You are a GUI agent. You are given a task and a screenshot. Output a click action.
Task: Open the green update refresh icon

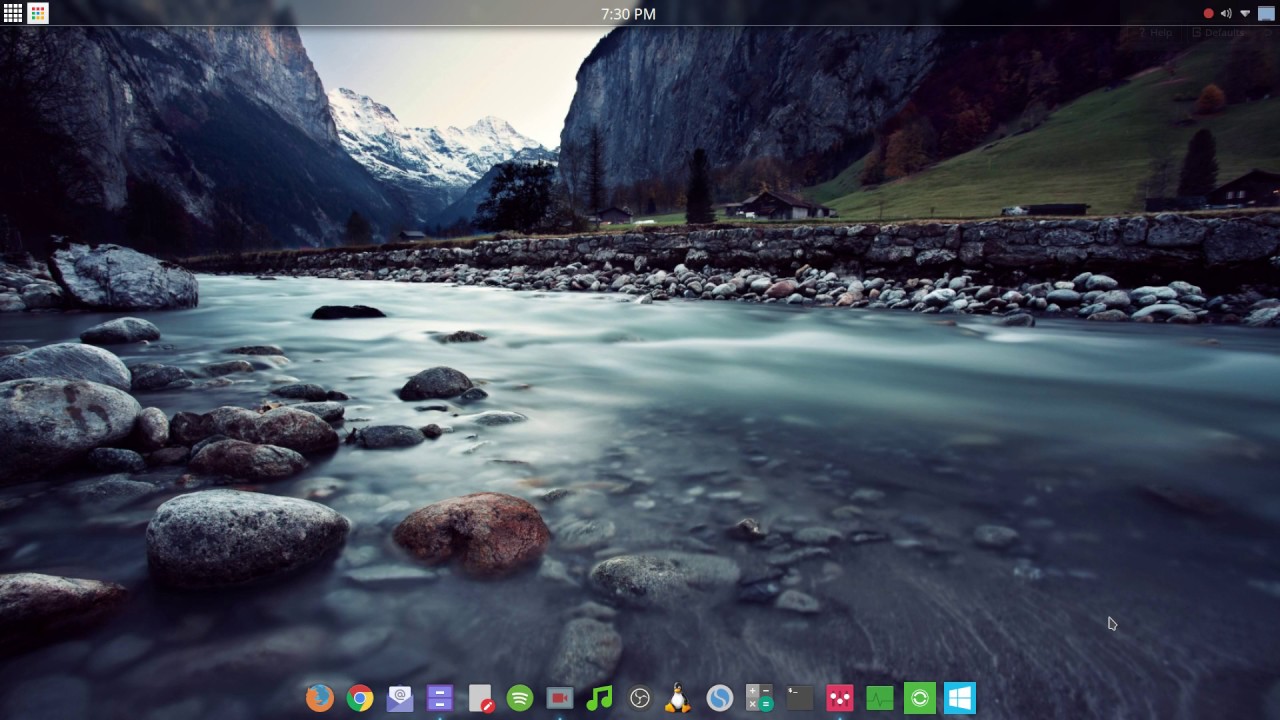click(x=920, y=698)
